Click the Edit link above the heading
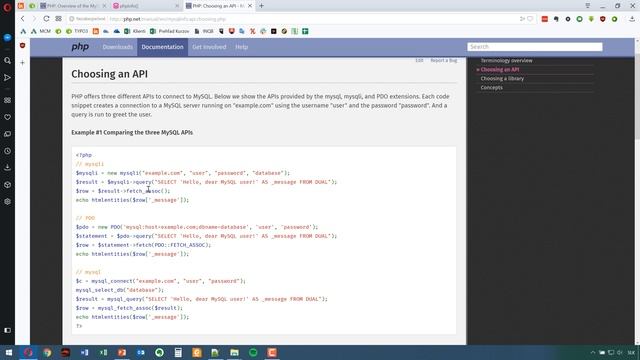The height and width of the screenshot is (360, 640). [x=419, y=60]
